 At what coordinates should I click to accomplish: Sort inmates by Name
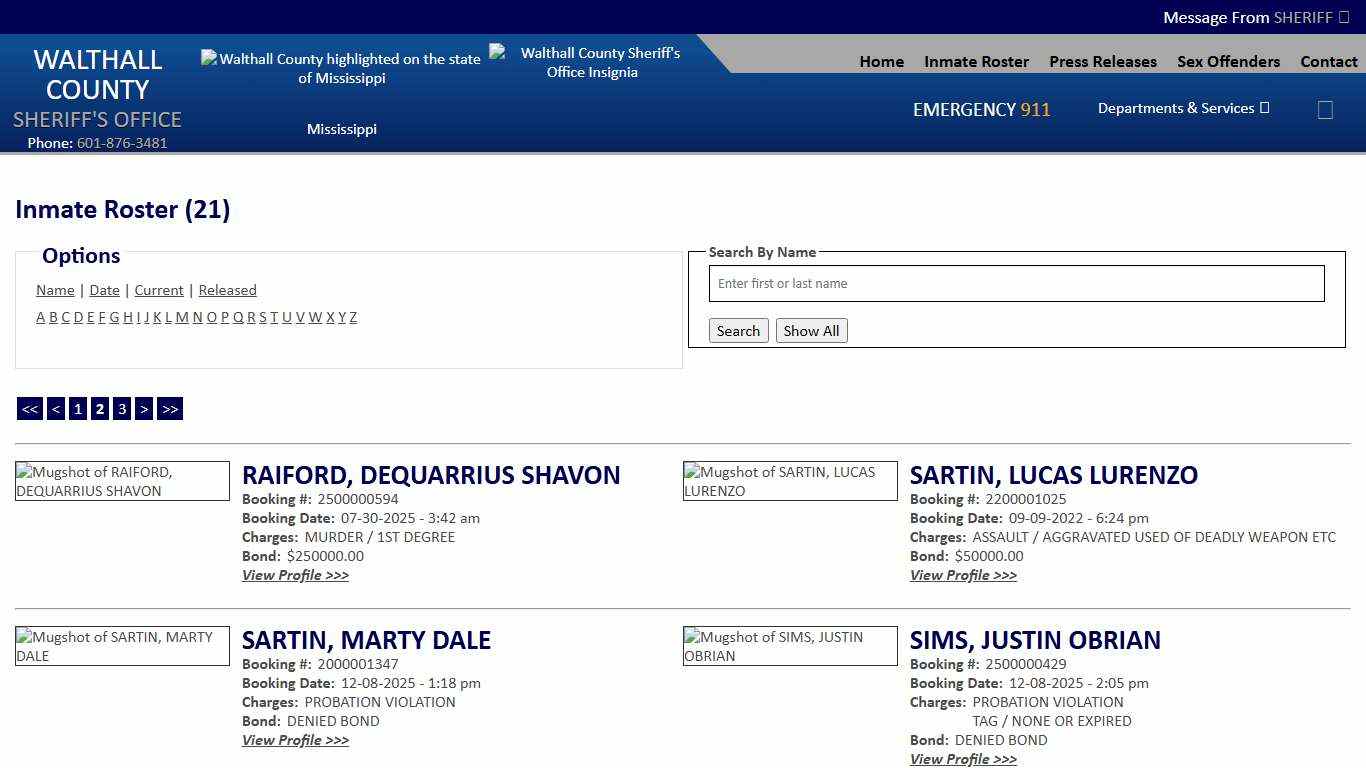click(55, 290)
